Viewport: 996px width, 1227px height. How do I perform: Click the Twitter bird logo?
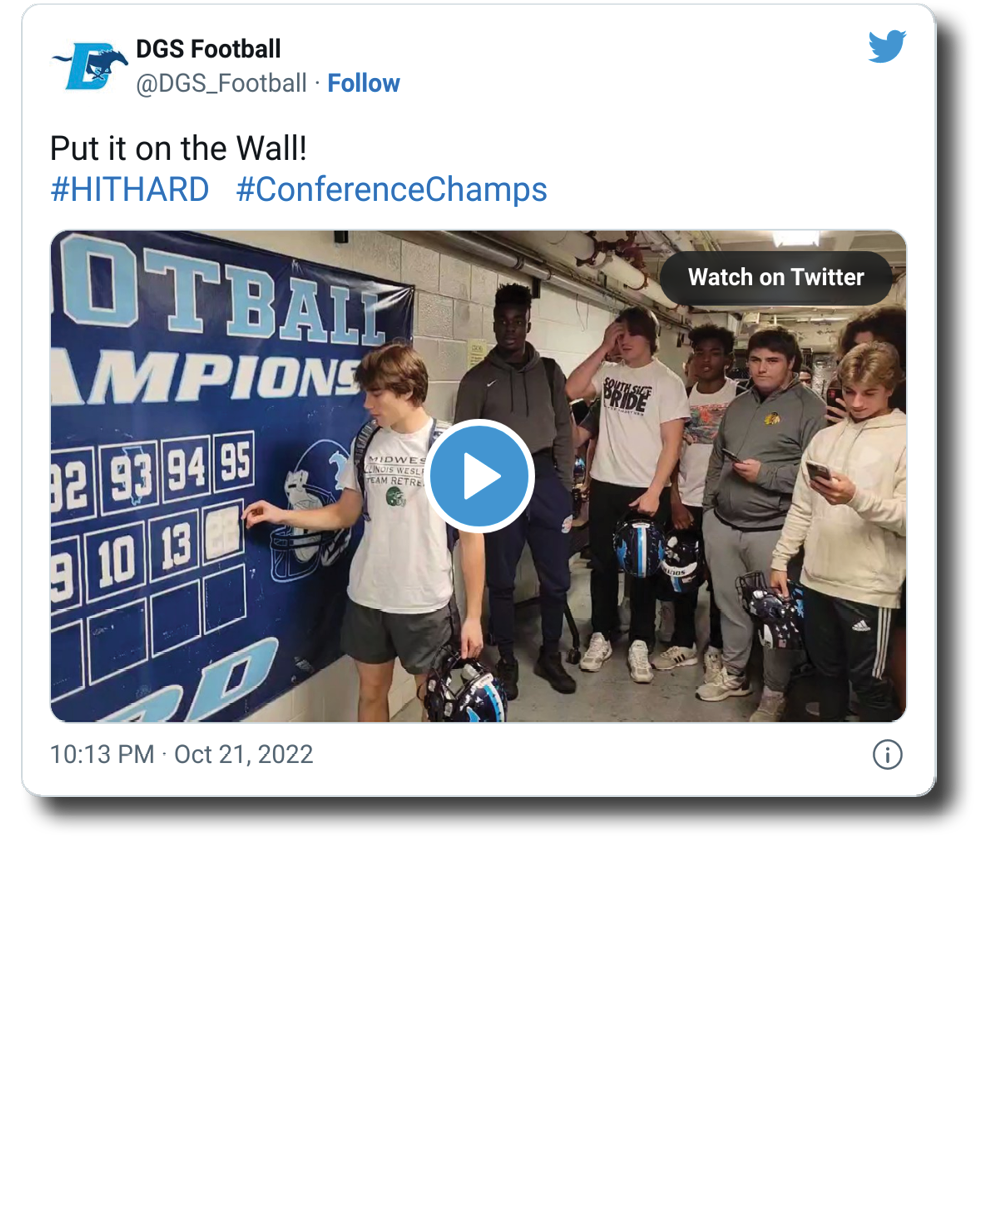[886, 47]
